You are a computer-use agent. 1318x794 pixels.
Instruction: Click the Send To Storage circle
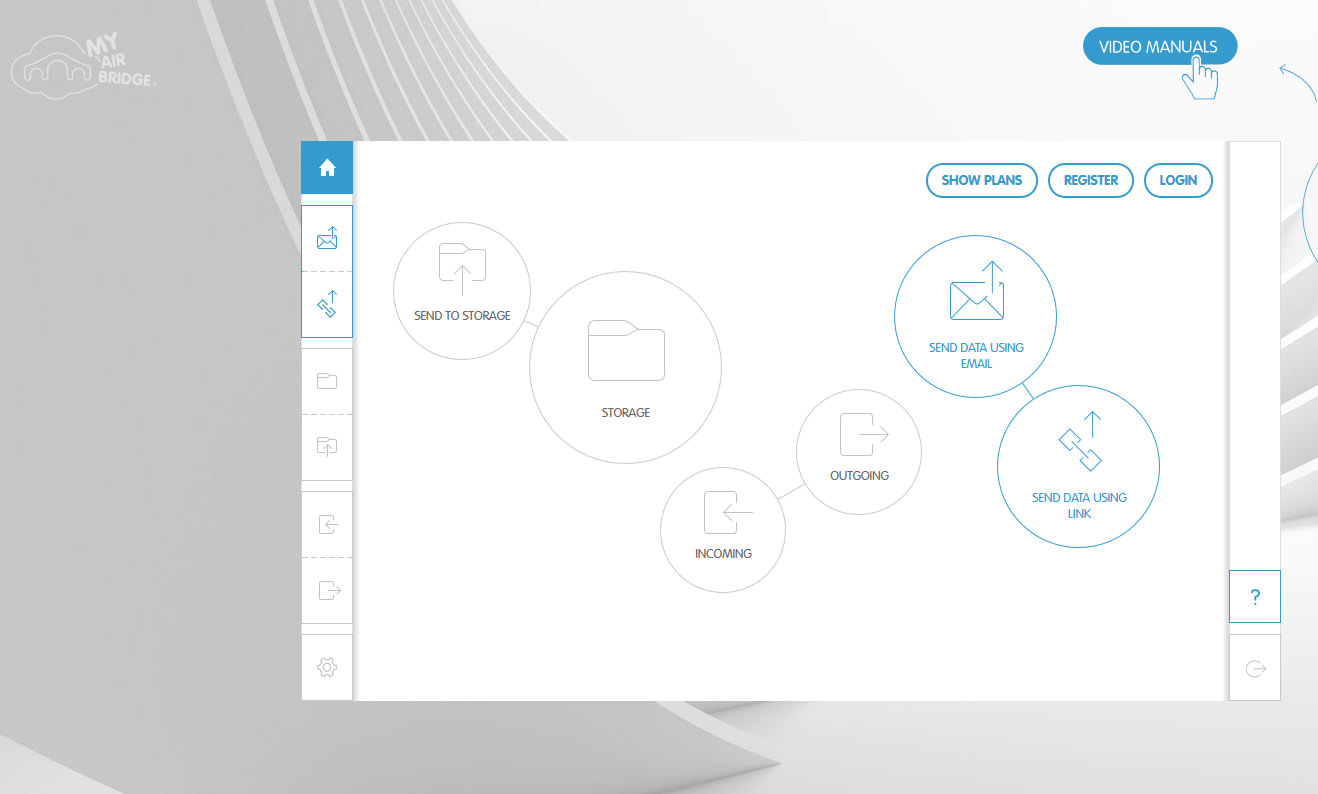coord(461,290)
